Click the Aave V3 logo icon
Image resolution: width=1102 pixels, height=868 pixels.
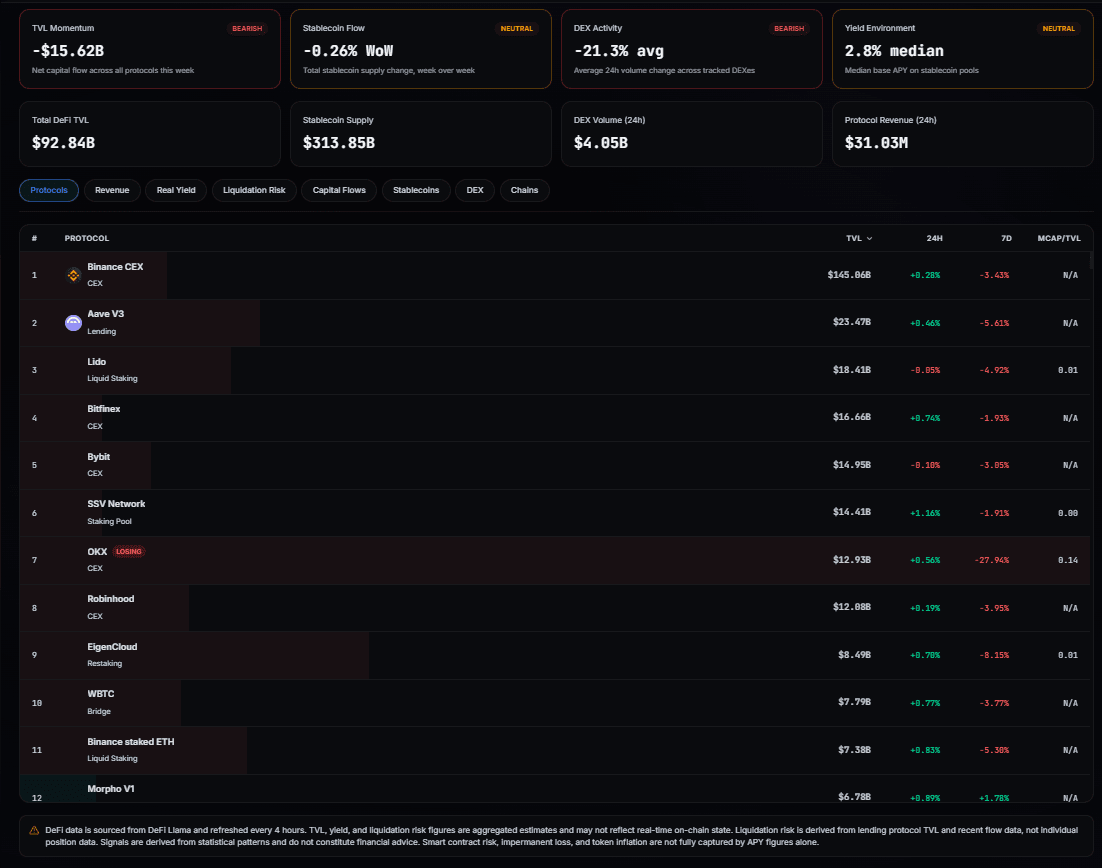point(73,323)
